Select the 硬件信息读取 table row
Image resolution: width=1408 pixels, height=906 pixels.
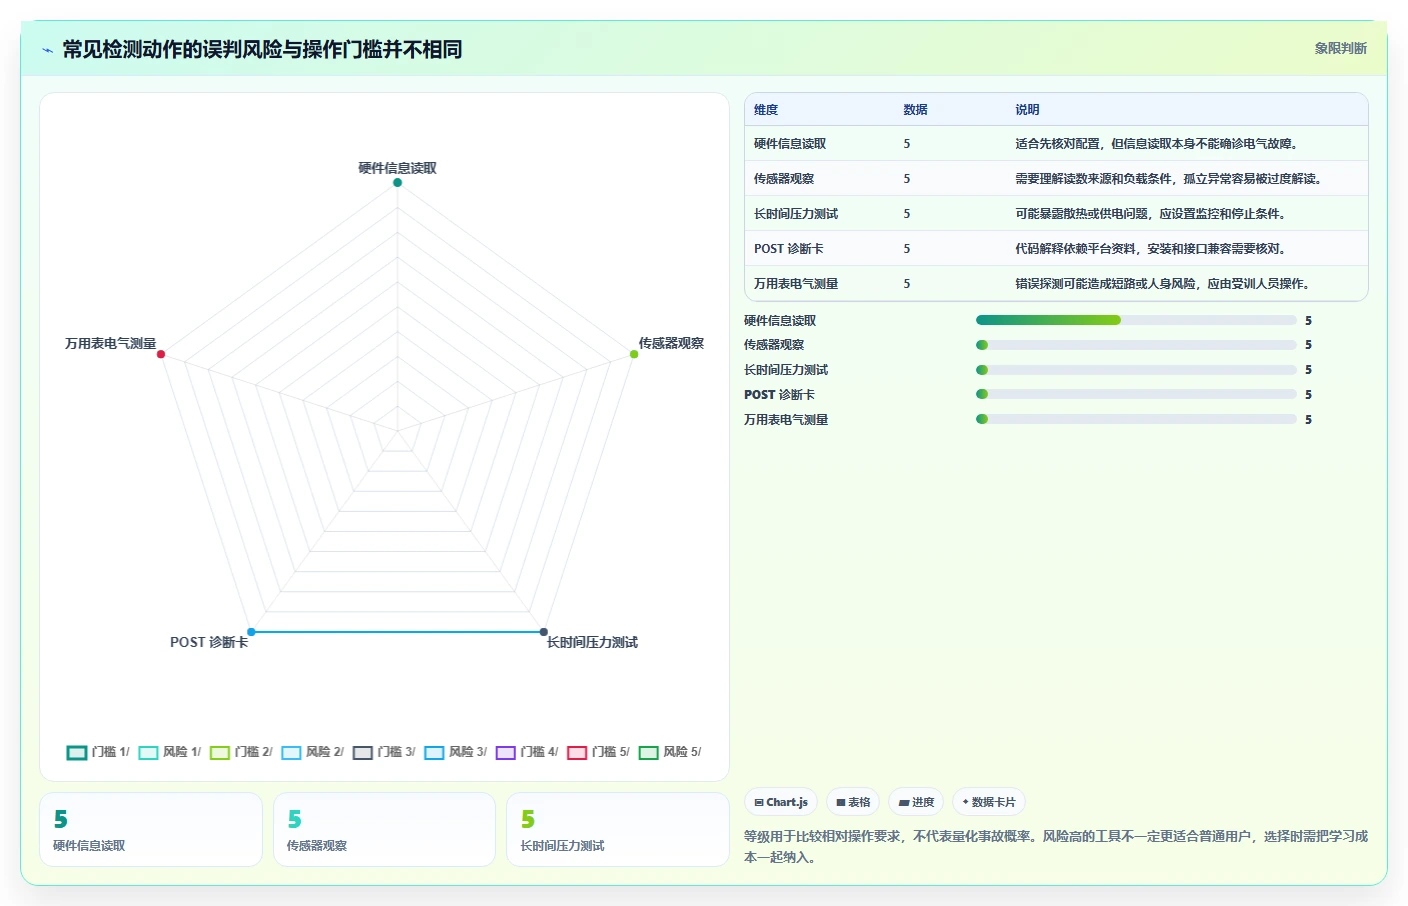click(x=1056, y=143)
